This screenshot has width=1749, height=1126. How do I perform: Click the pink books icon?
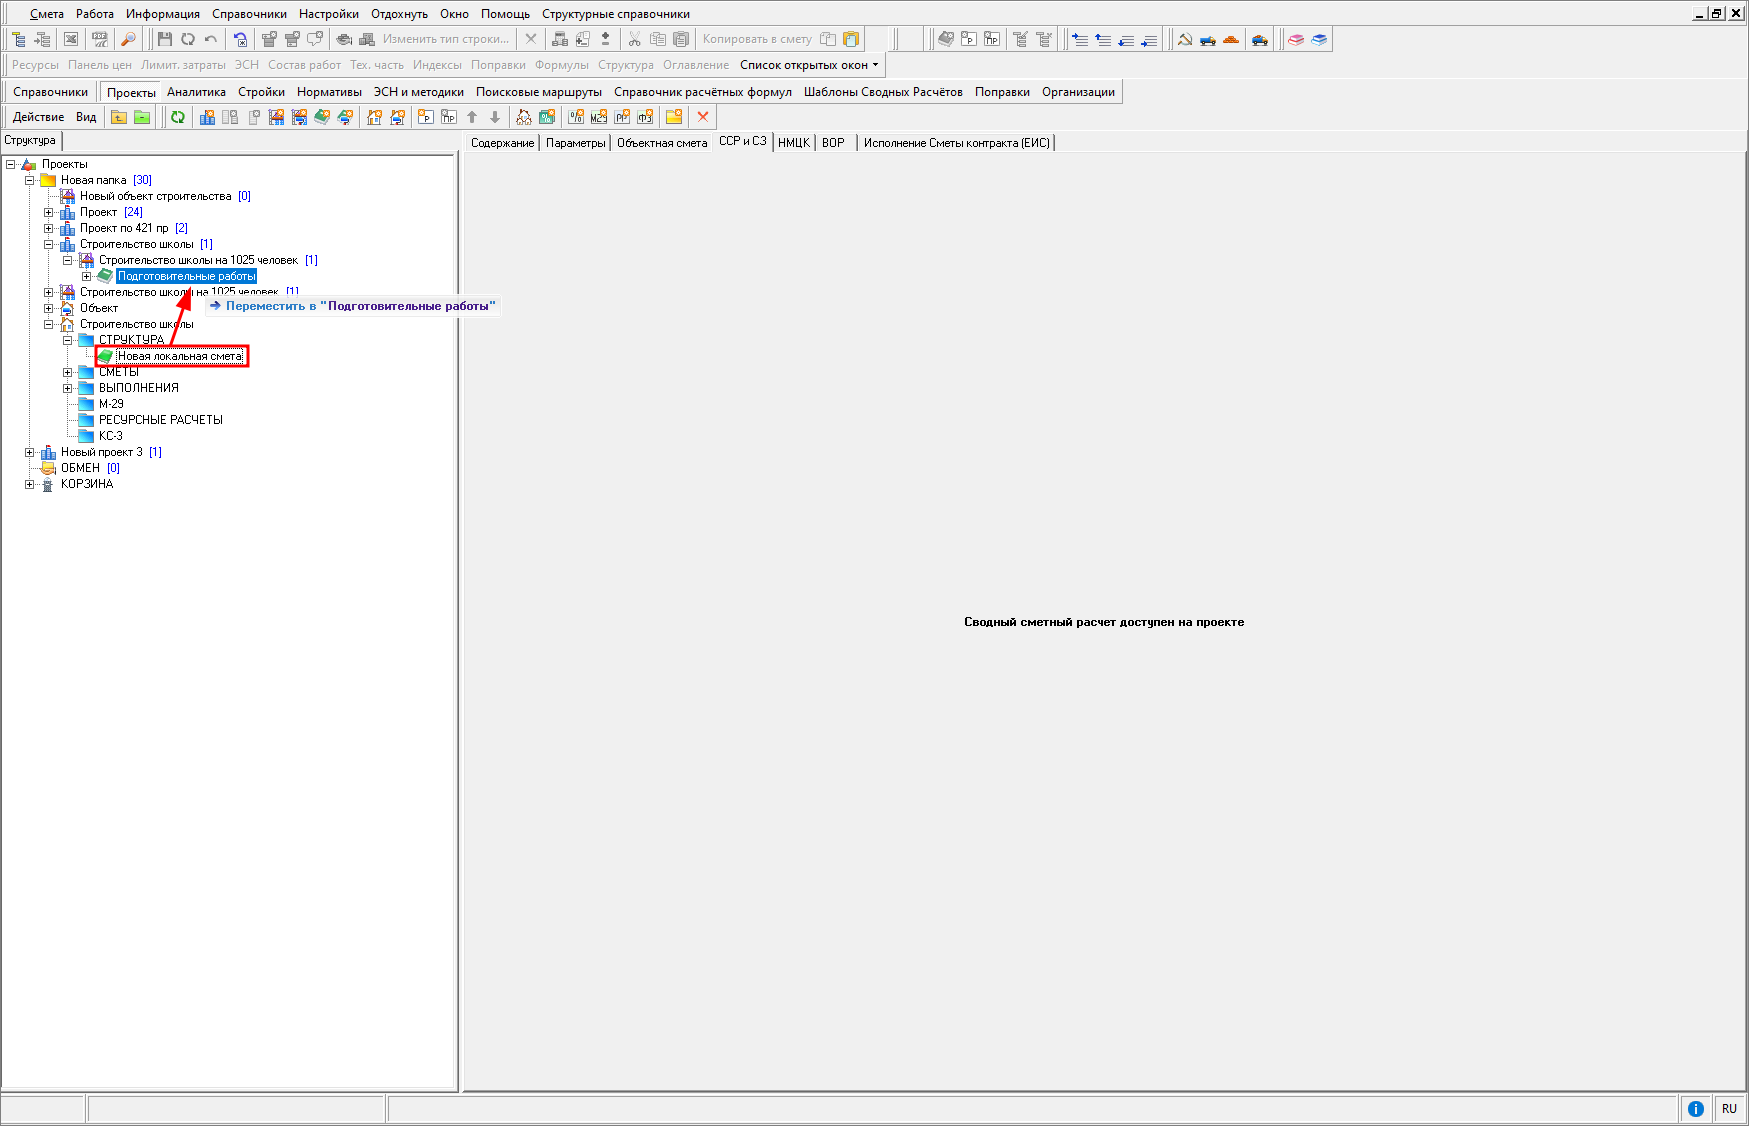(x=1296, y=39)
